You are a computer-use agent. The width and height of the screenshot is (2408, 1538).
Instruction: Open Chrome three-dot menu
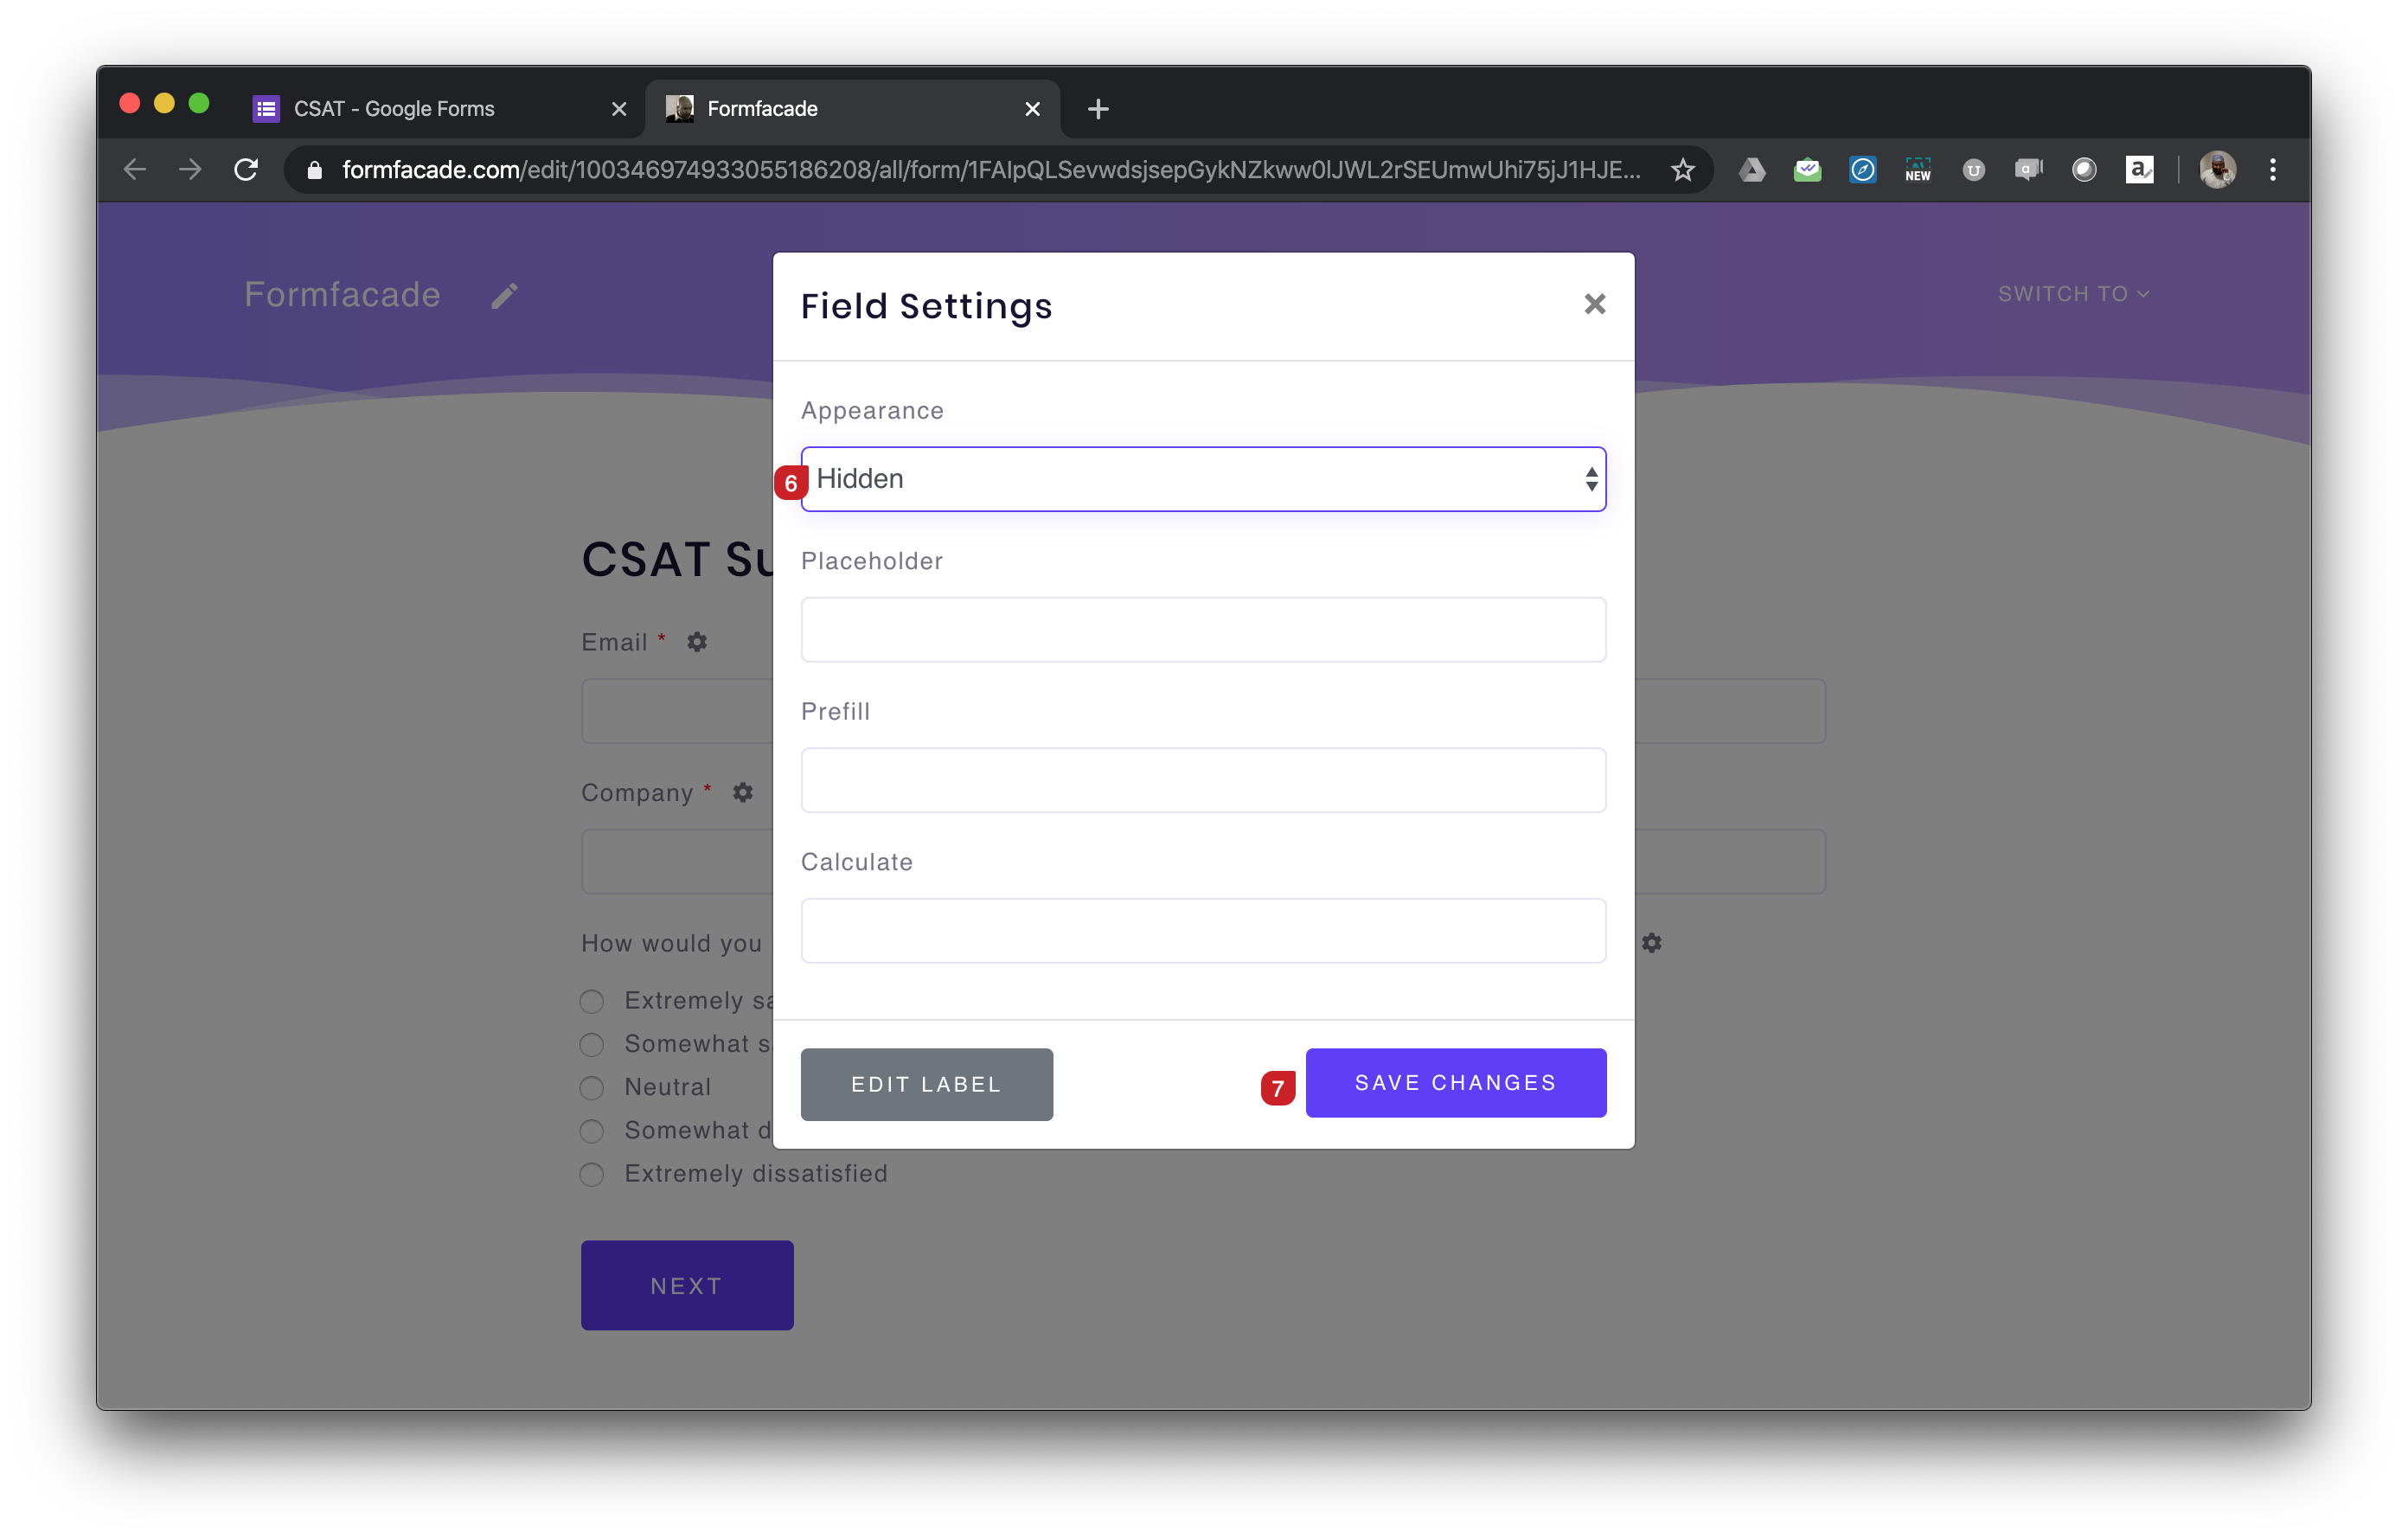click(2272, 170)
